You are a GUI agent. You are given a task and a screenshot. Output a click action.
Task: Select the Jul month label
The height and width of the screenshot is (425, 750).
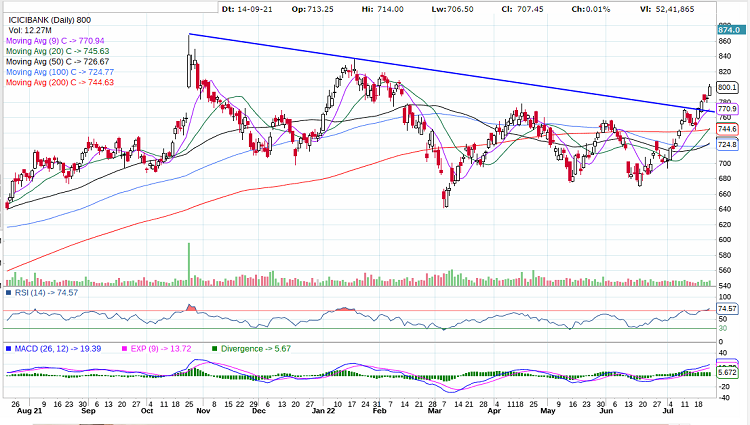[668, 411]
